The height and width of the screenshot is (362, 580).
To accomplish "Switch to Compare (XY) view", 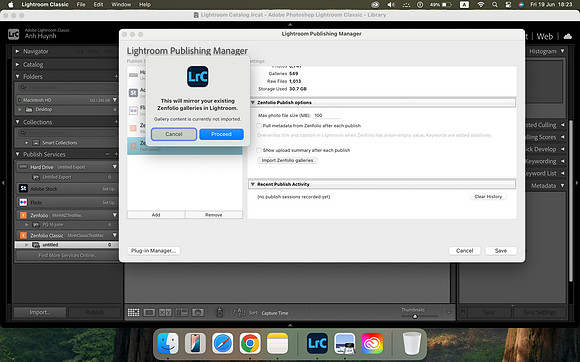I will [x=165, y=313].
